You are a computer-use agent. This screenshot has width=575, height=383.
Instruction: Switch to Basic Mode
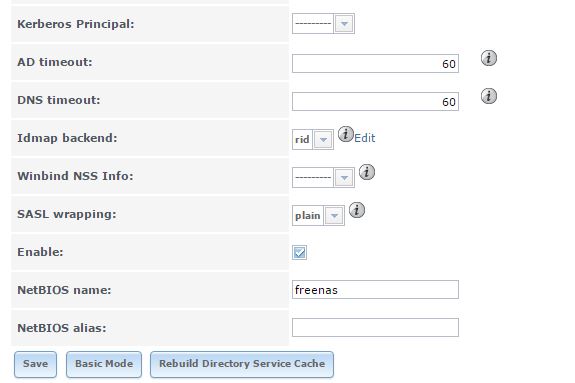tap(104, 364)
